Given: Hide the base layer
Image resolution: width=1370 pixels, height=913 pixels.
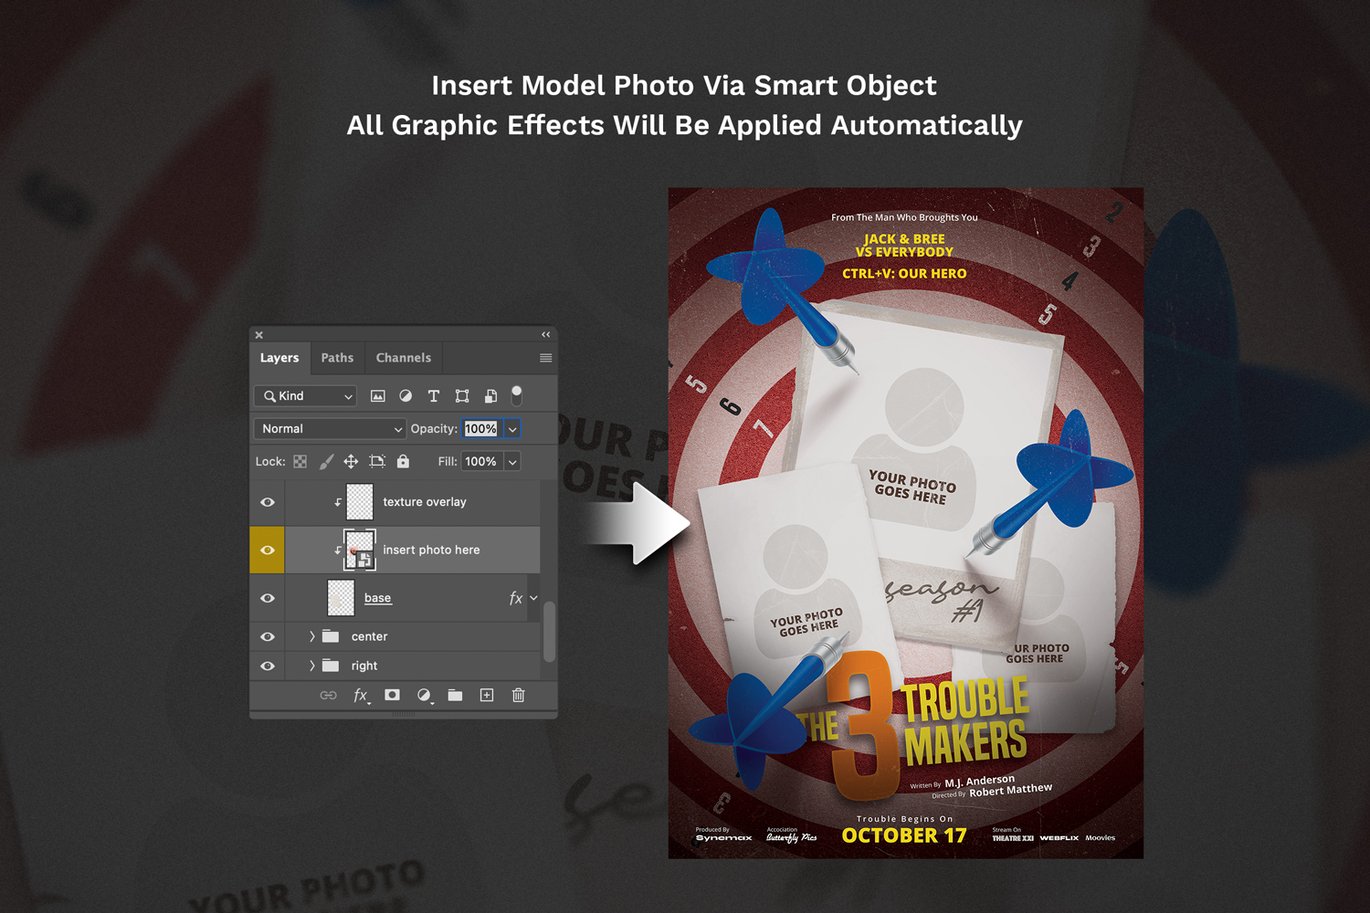Looking at the screenshot, I should click(x=267, y=598).
